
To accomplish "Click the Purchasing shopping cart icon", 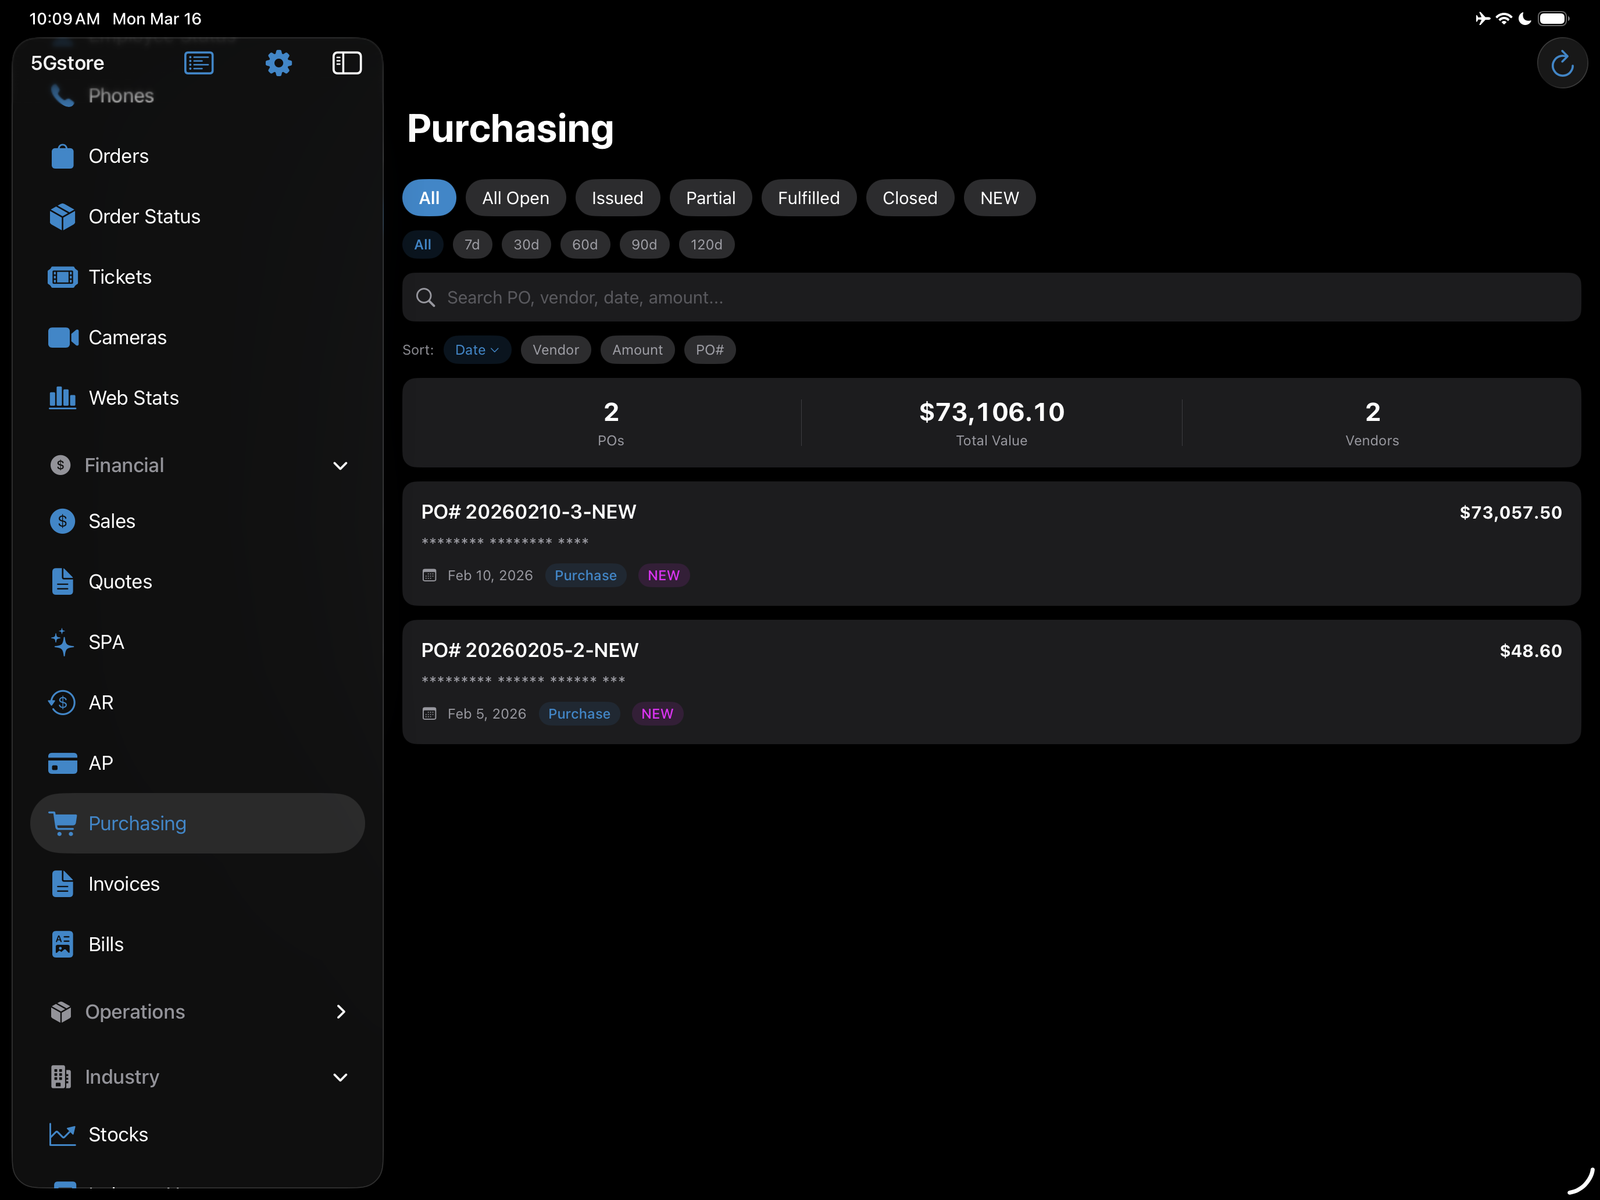I will click(63, 823).
